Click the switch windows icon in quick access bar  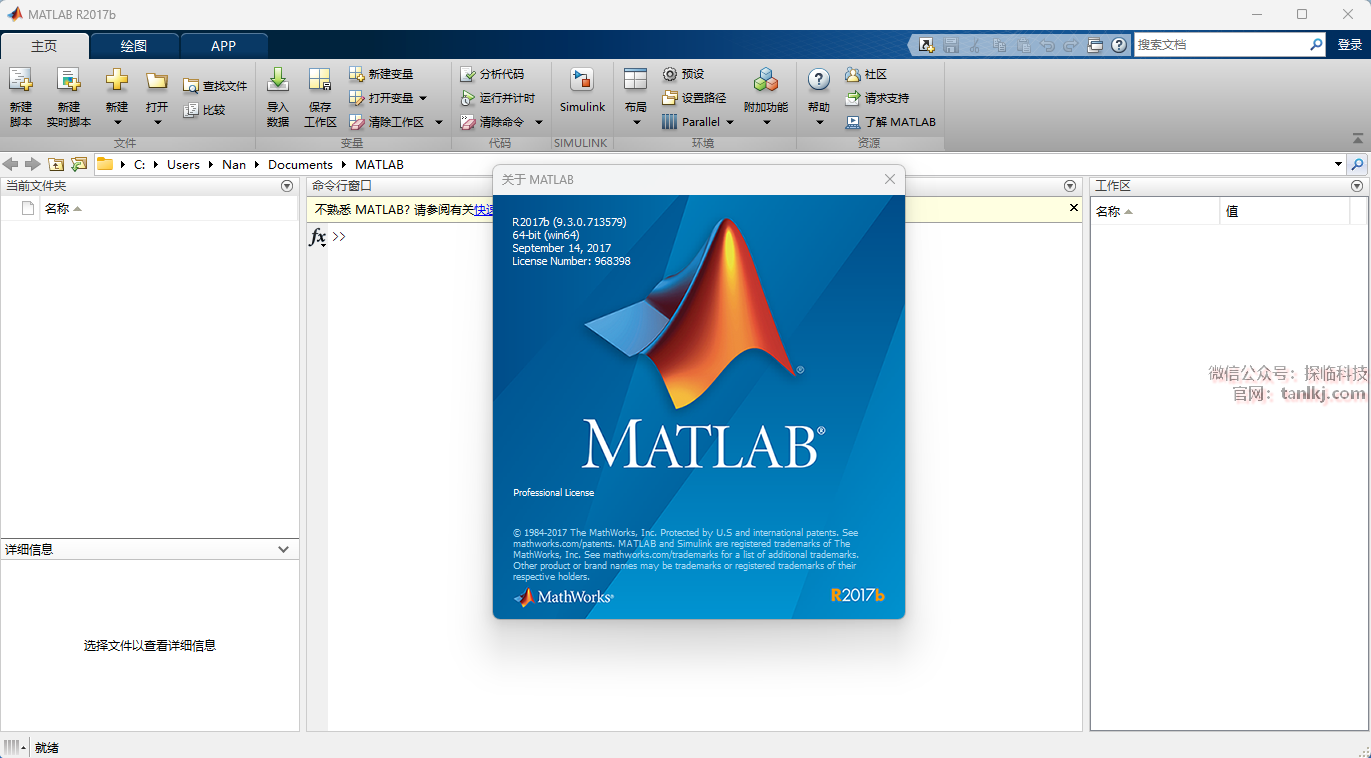pyautogui.click(x=1095, y=45)
